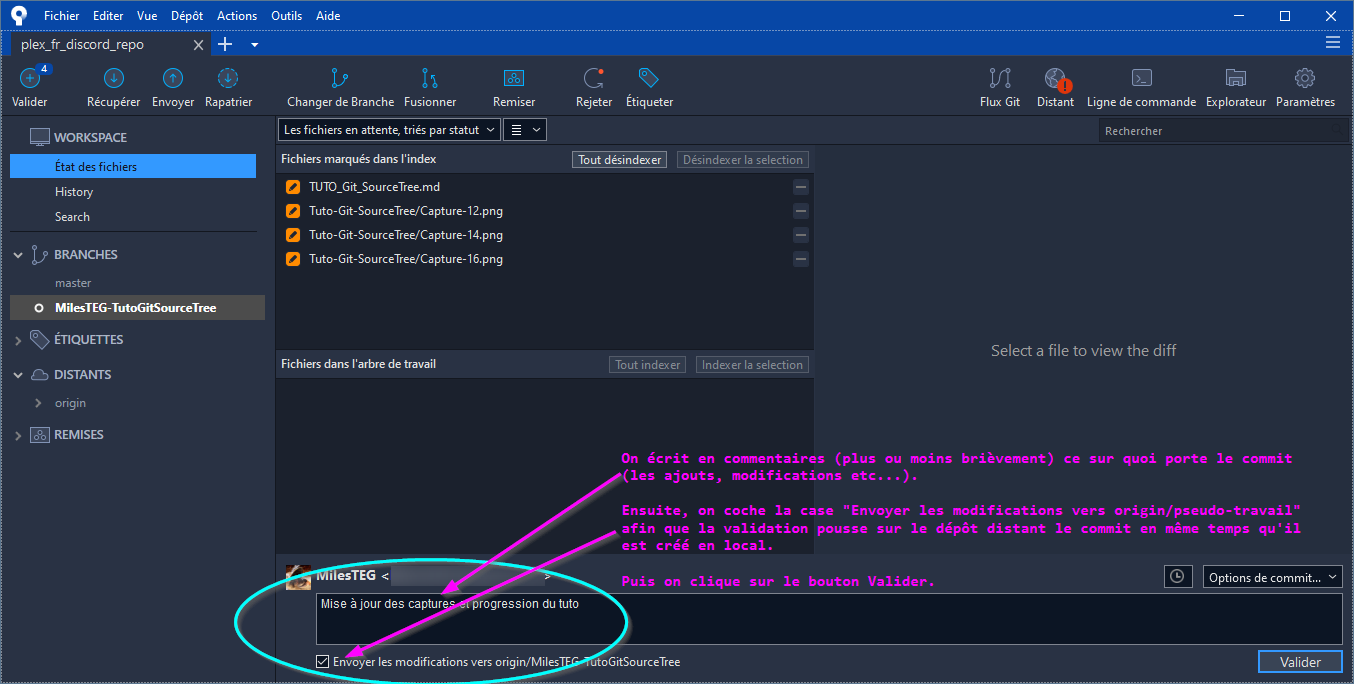Collapse the DISTANTS section
Screen dimensions: 1354x684
[18, 376]
